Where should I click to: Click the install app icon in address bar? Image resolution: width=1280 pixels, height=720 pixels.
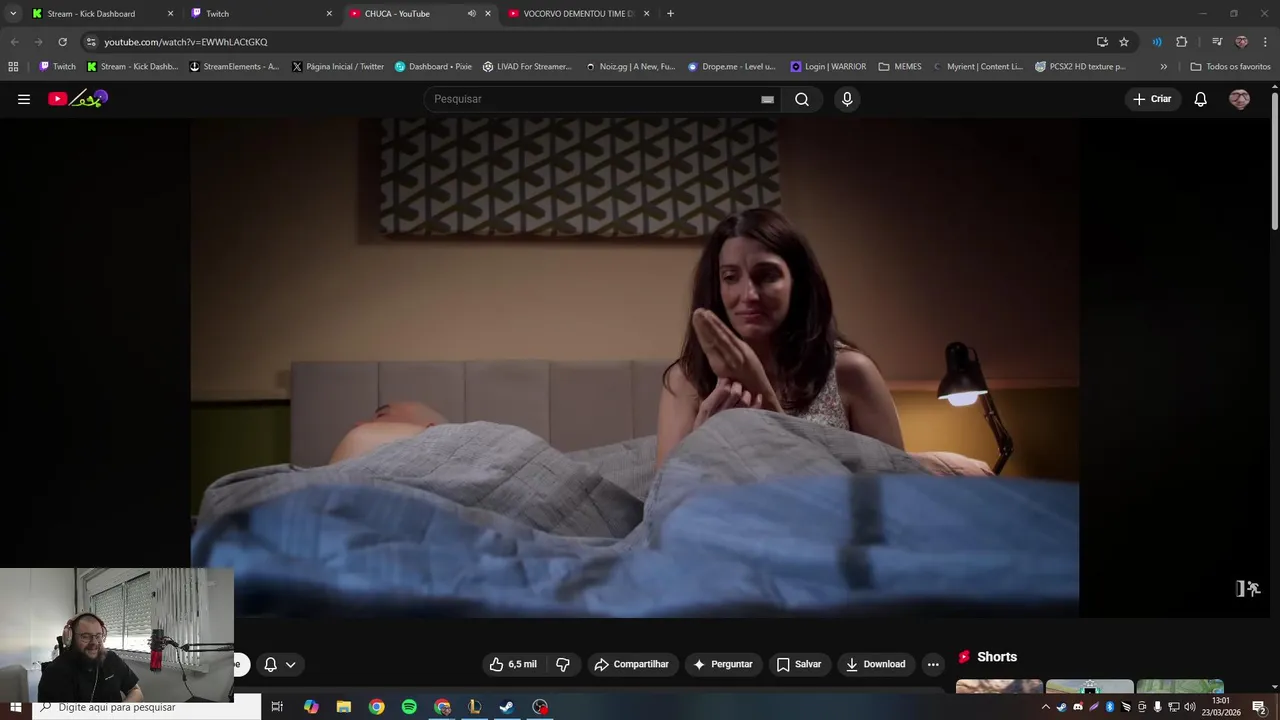click(1102, 42)
